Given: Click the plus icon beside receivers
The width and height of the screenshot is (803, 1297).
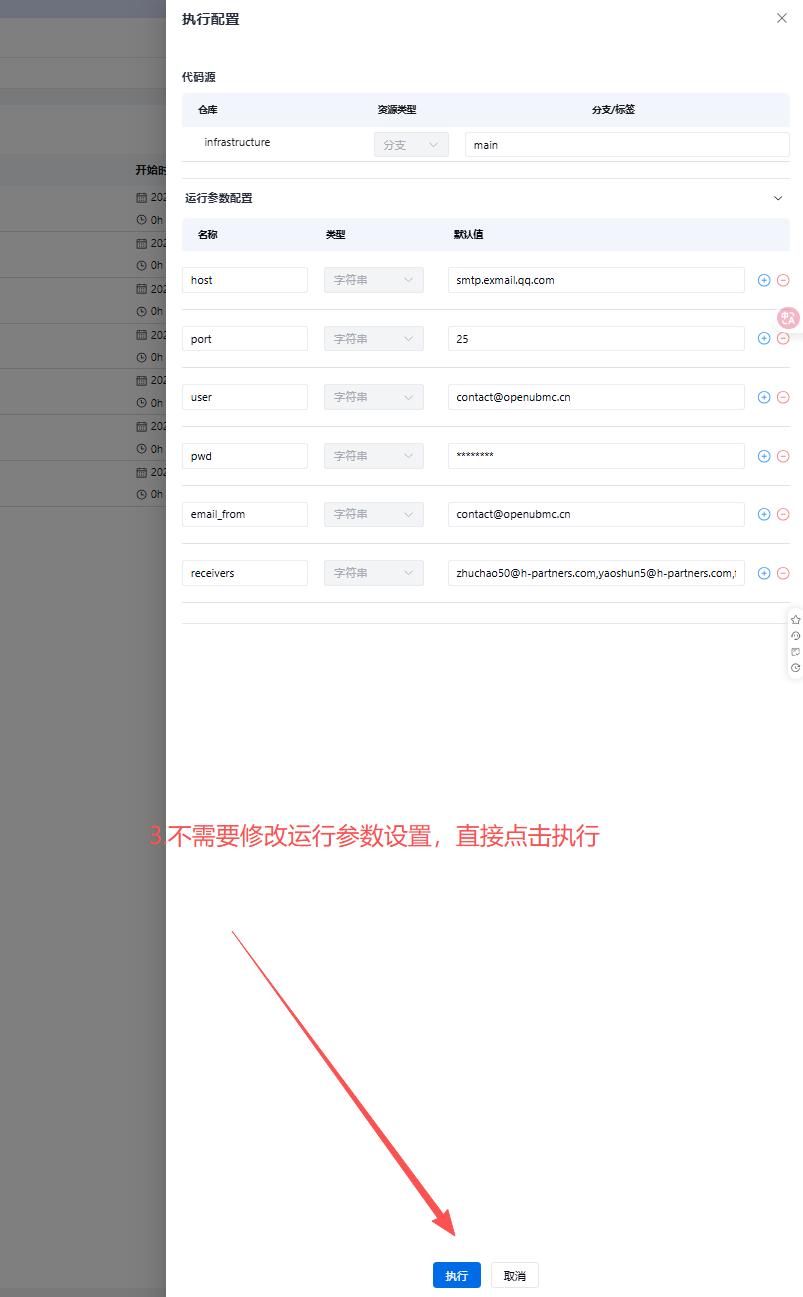Looking at the screenshot, I should (x=764, y=573).
